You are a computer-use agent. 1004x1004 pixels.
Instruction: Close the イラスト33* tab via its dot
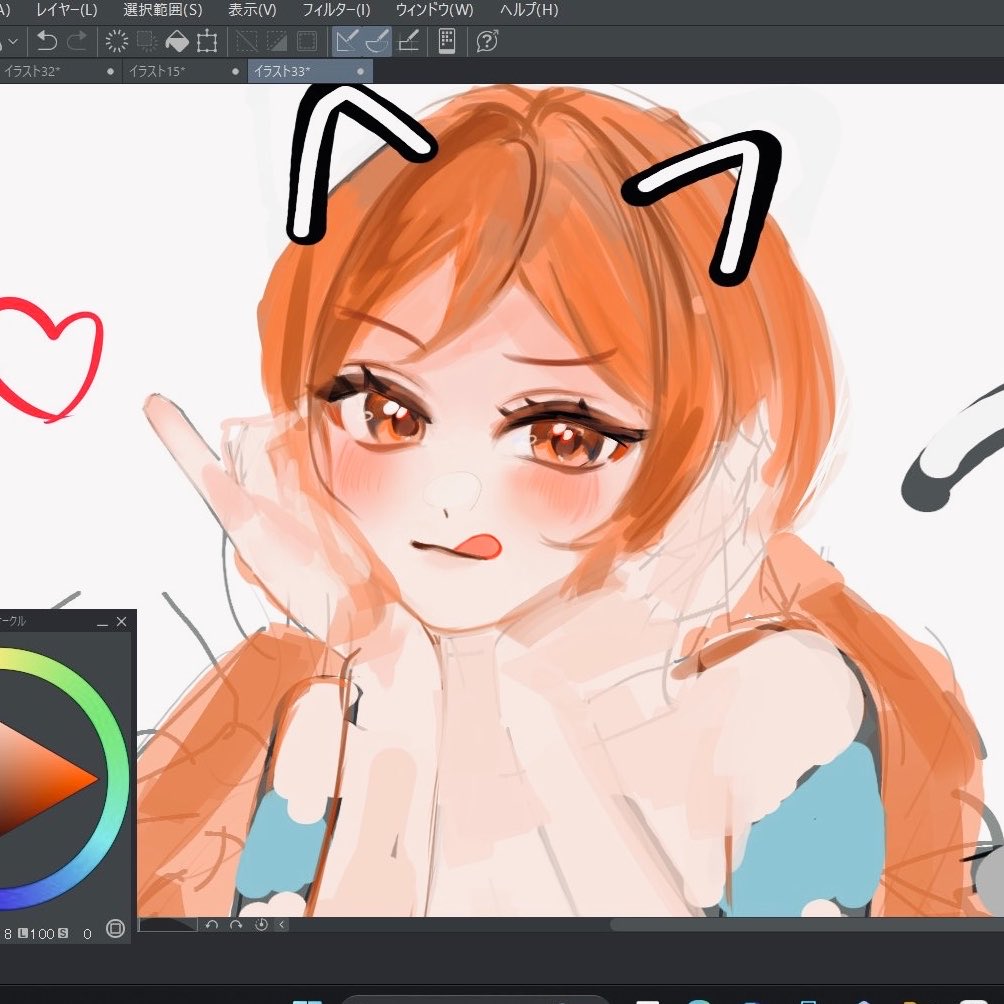[360, 71]
